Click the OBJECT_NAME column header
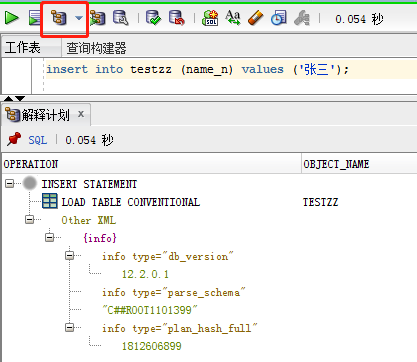This screenshot has width=417, height=362. [x=359, y=164]
